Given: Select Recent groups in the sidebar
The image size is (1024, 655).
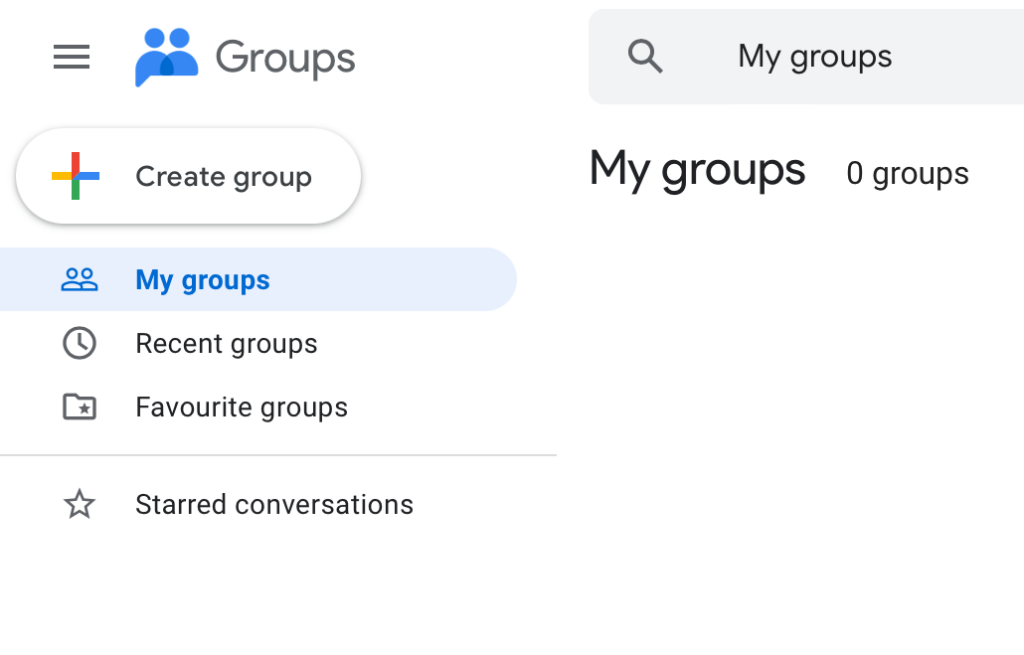Looking at the screenshot, I should 226,343.
